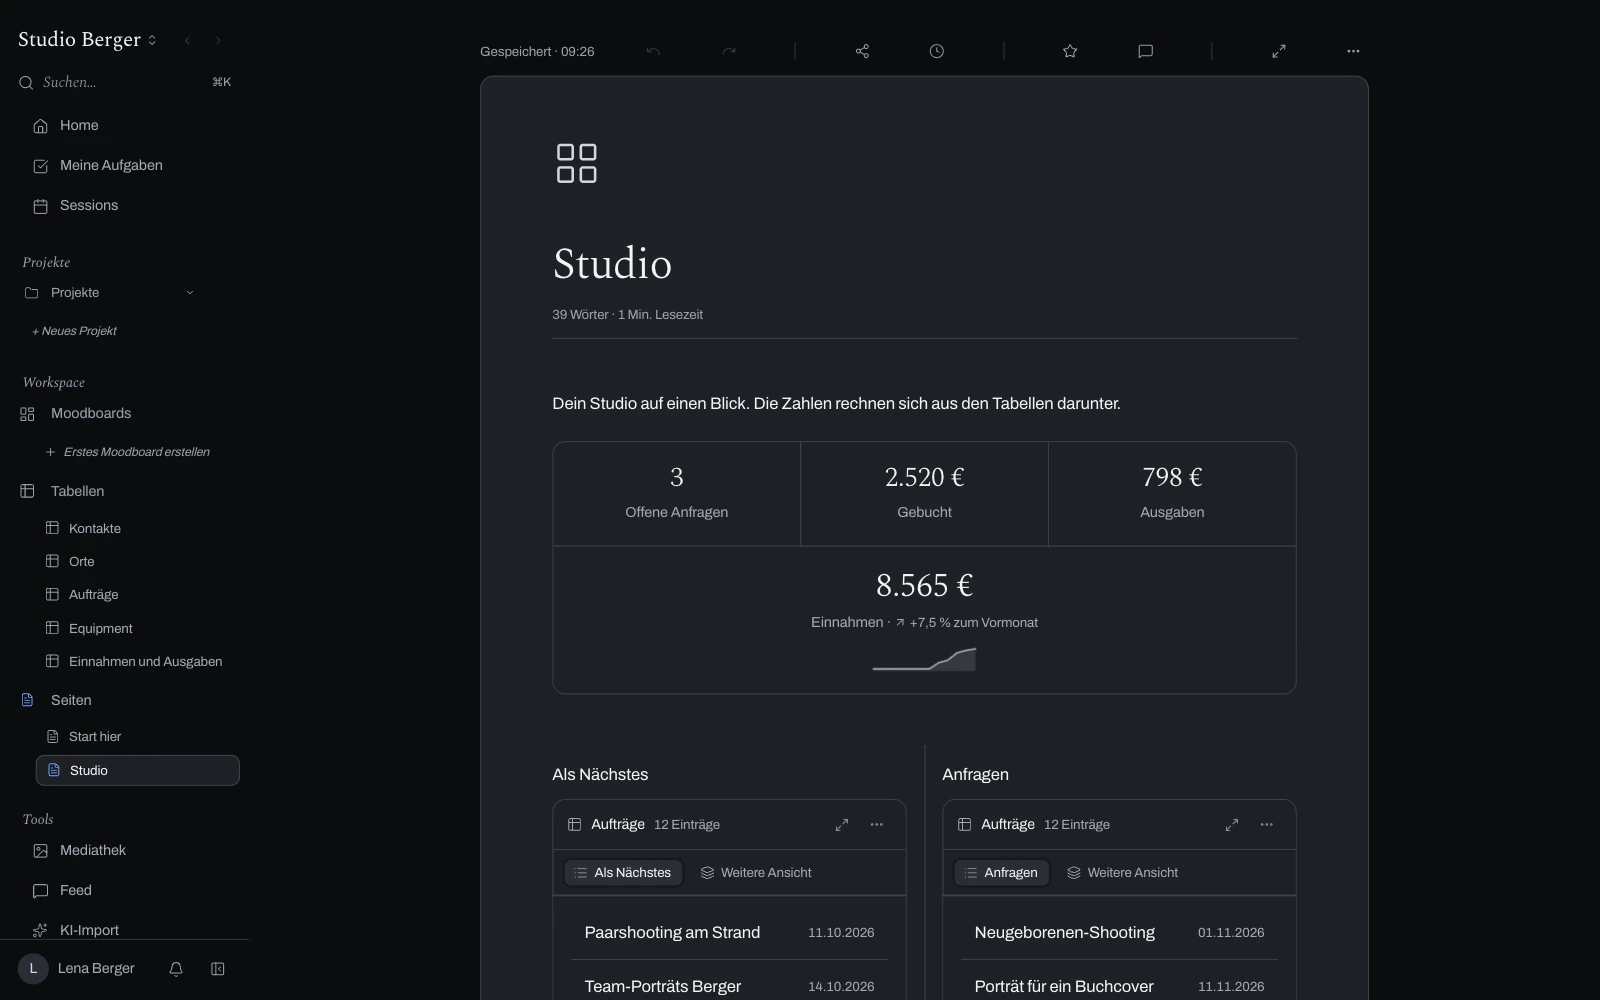The image size is (1600, 1000).
Task: Click the Neugeborenen-Shooting row
Action: [1119, 932]
